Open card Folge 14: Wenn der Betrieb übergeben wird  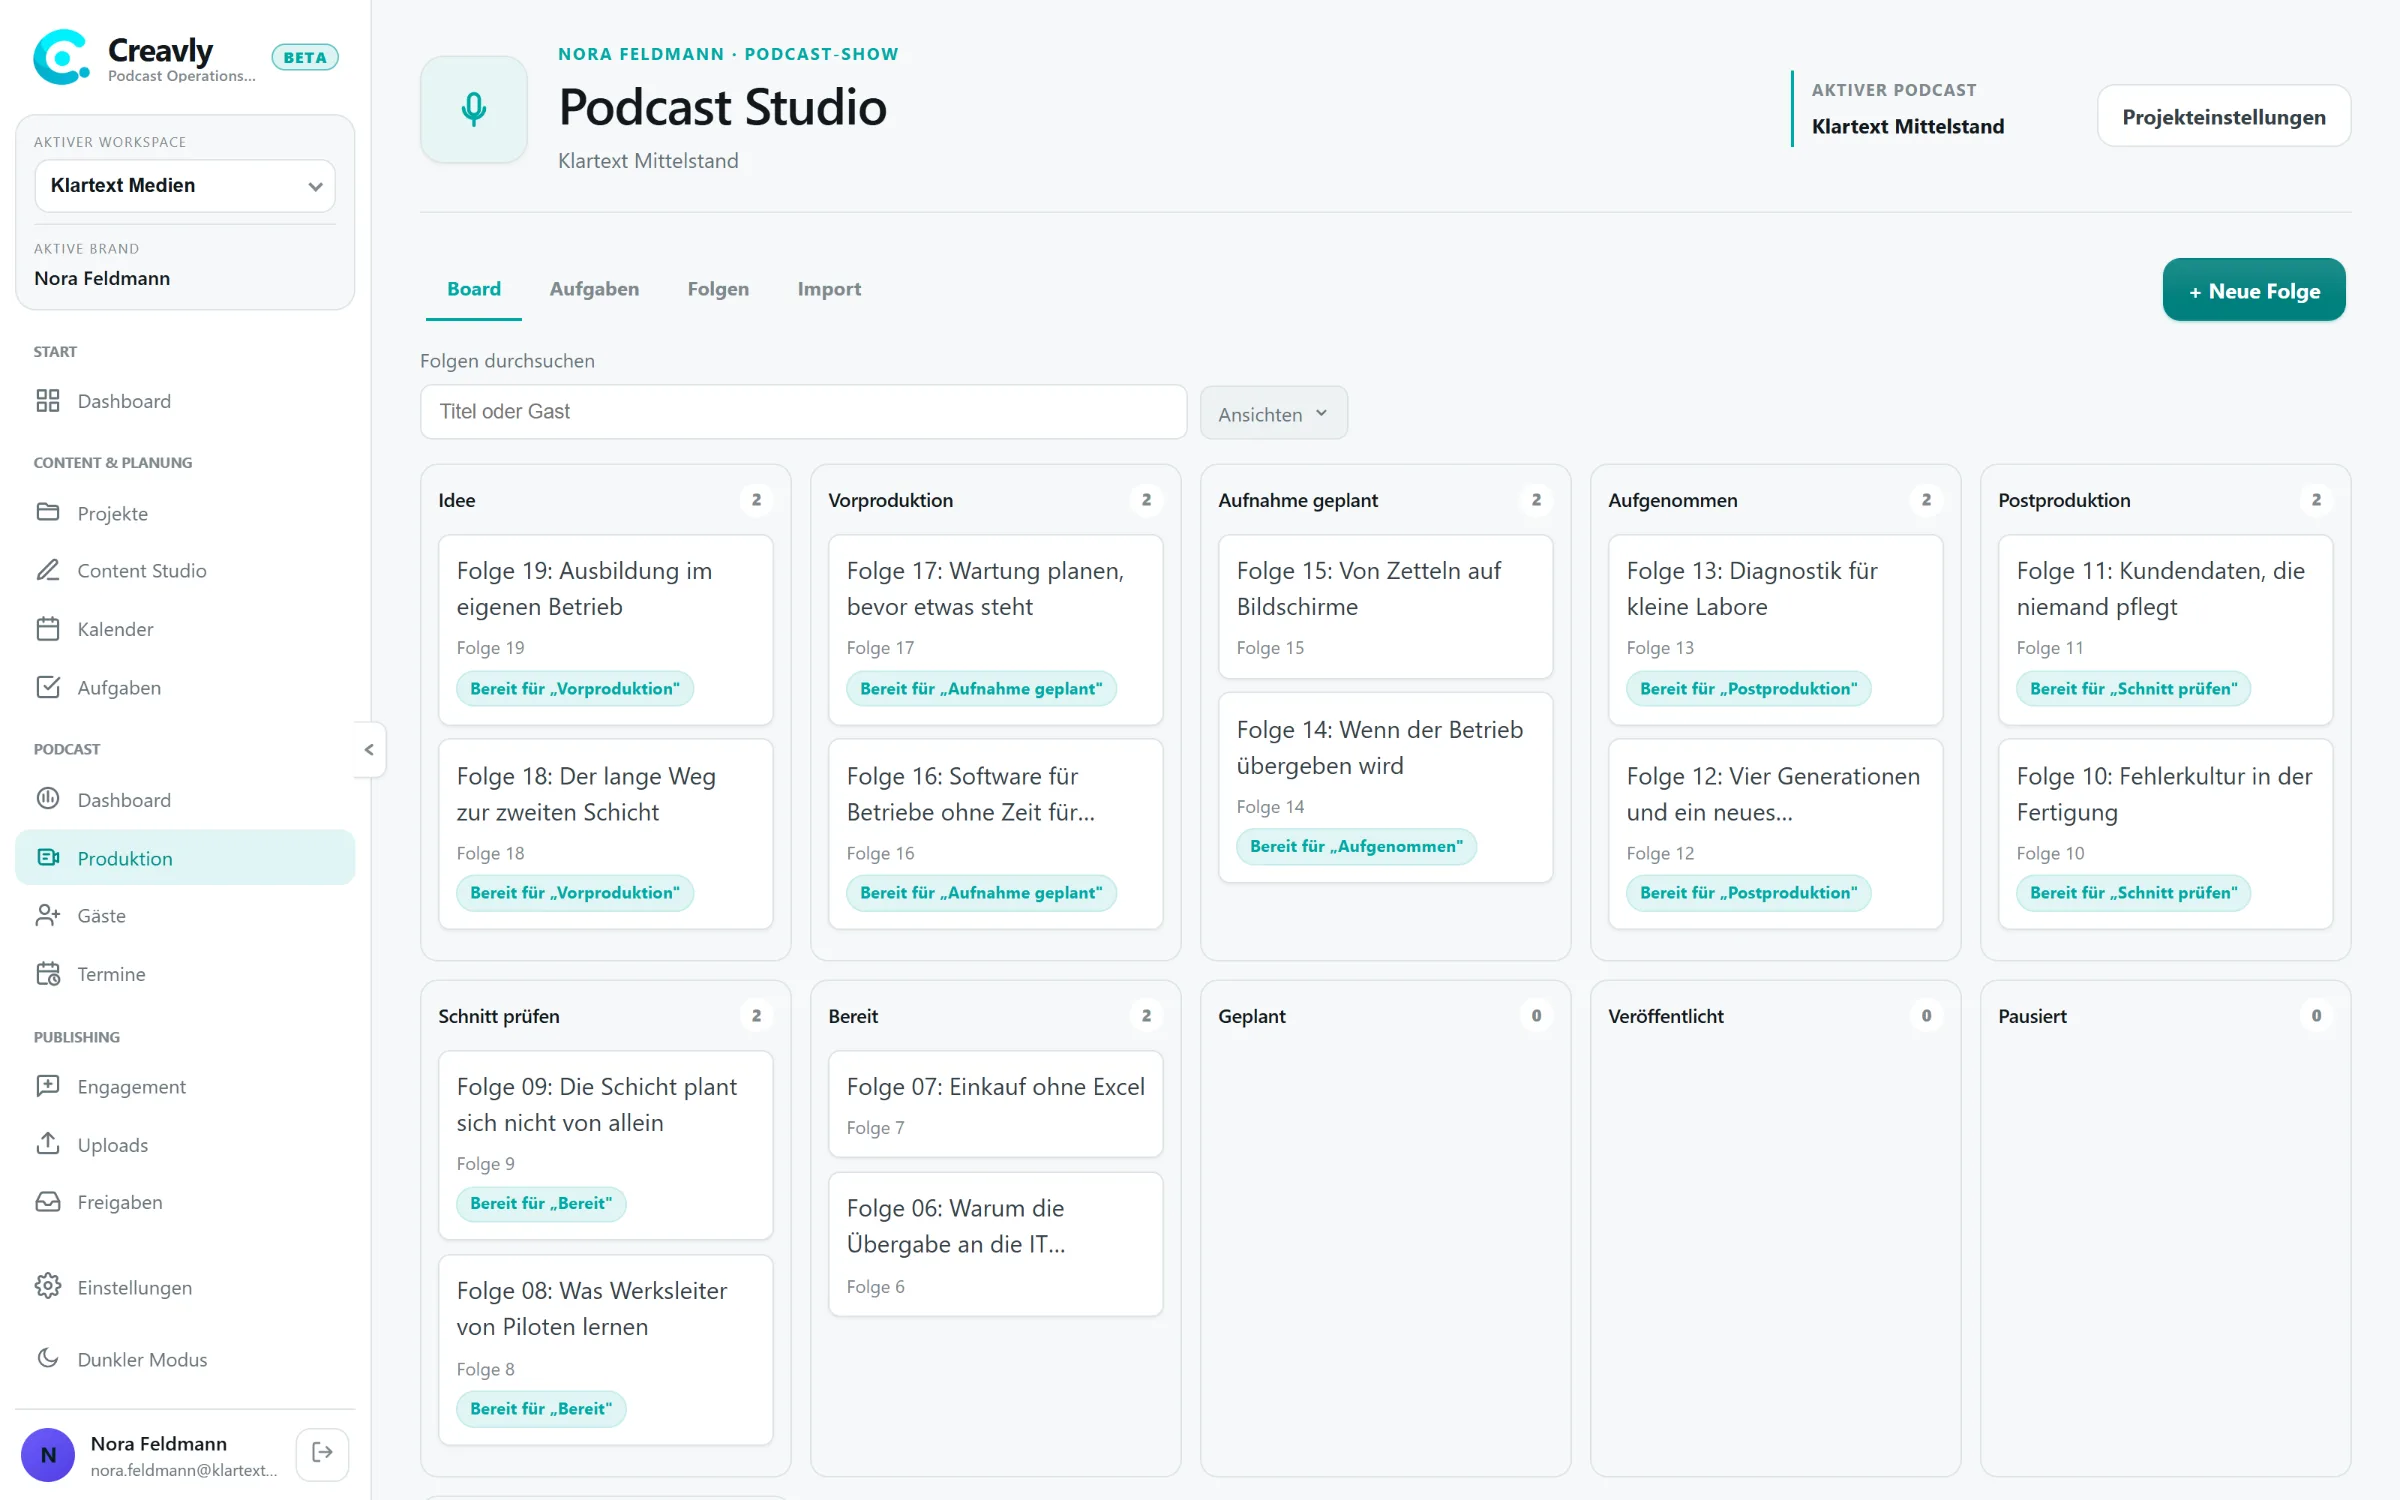point(1385,787)
